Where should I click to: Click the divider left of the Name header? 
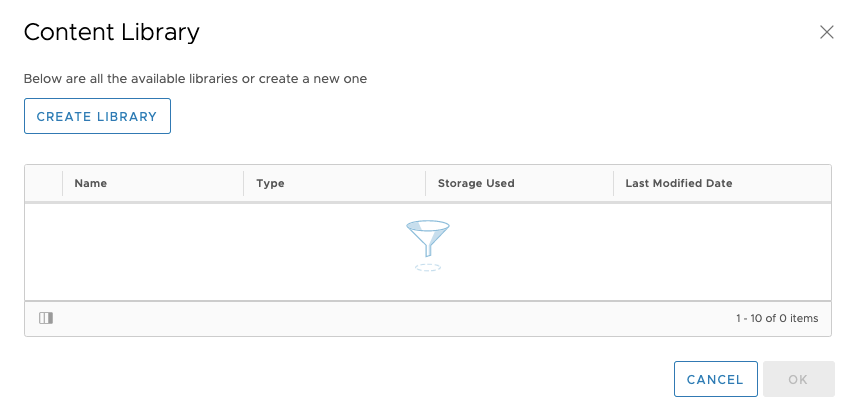pyautogui.click(x=63, y=184)
